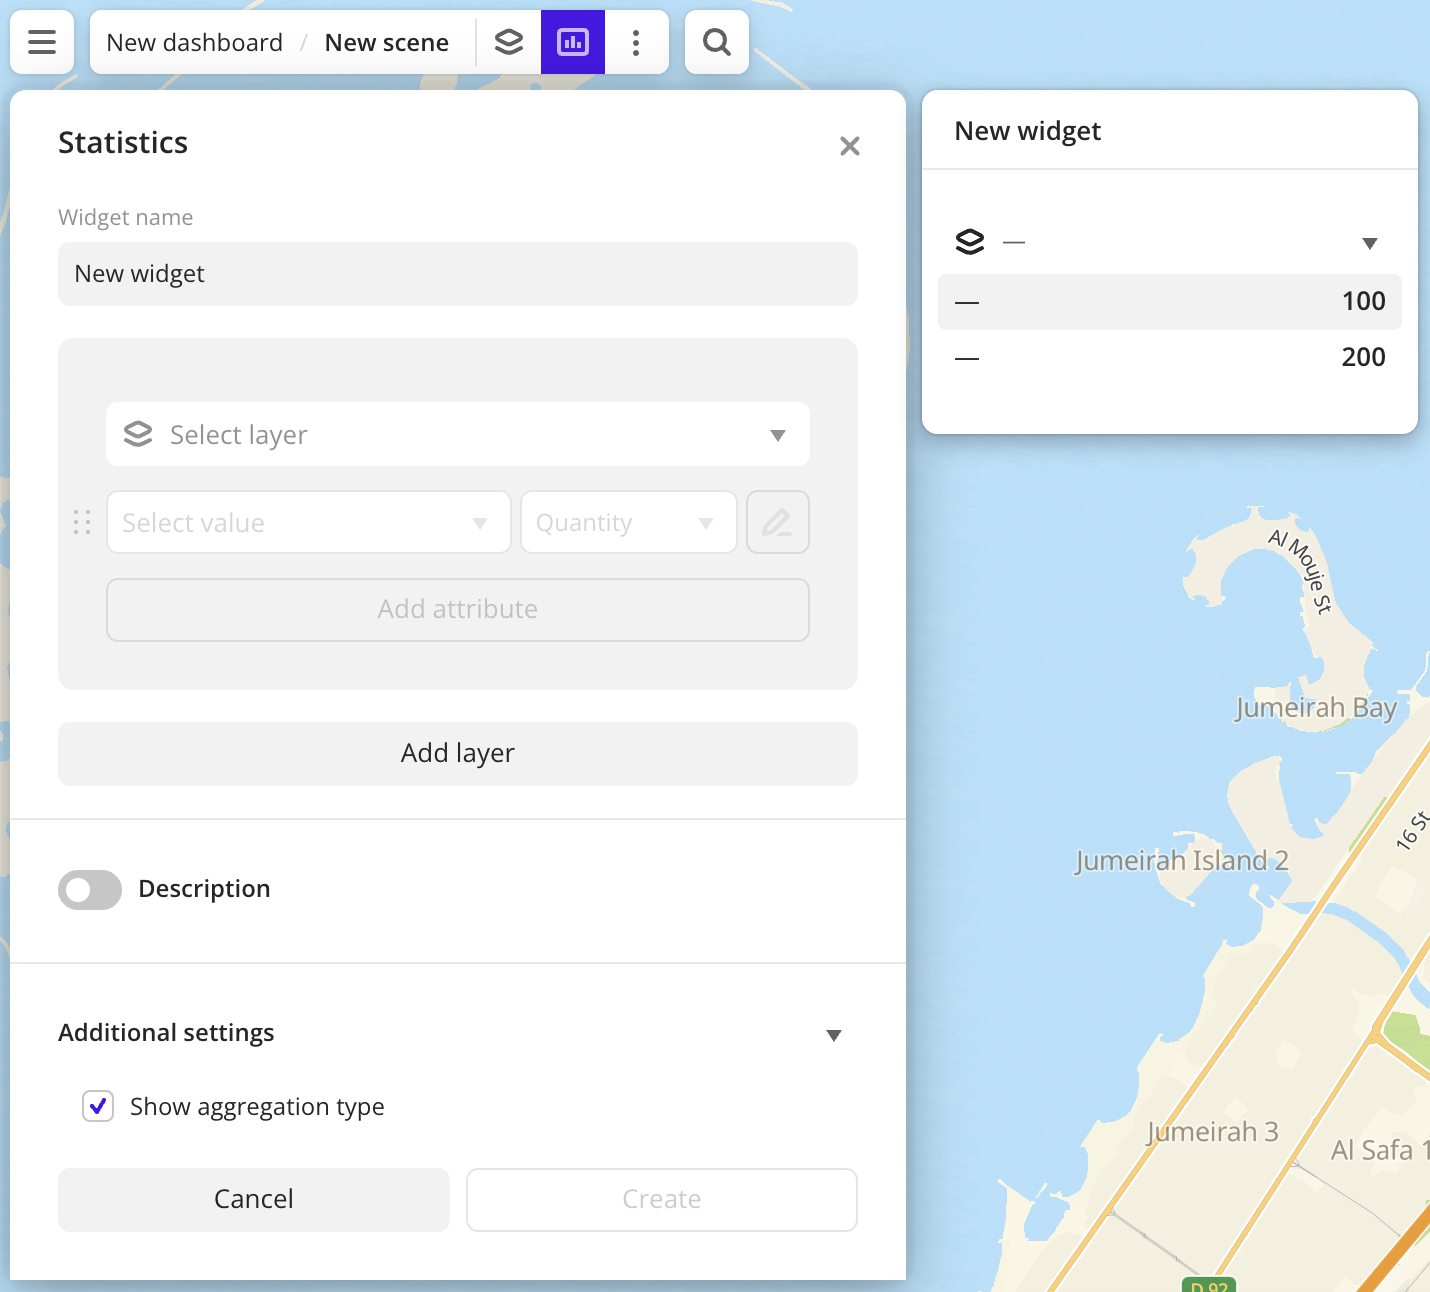Click the edit pencil icon beside Quantity
This screenshot has width=1430, height=1292.
tap(777, 522)
